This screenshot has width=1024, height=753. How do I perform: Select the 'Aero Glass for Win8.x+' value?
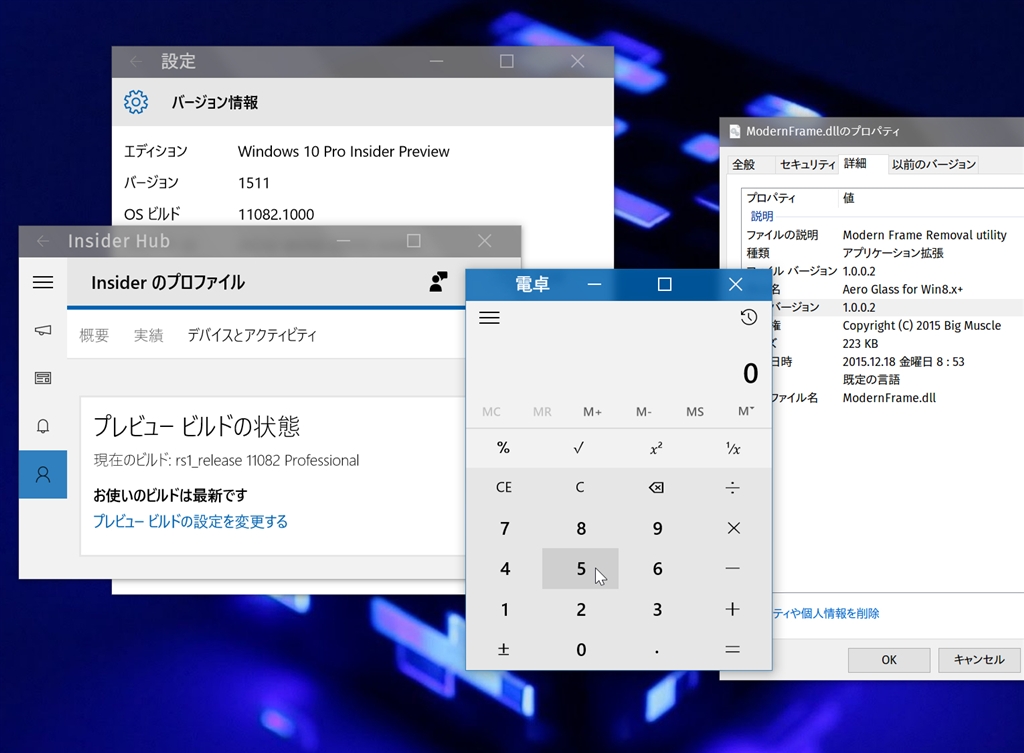coord(903,289)
